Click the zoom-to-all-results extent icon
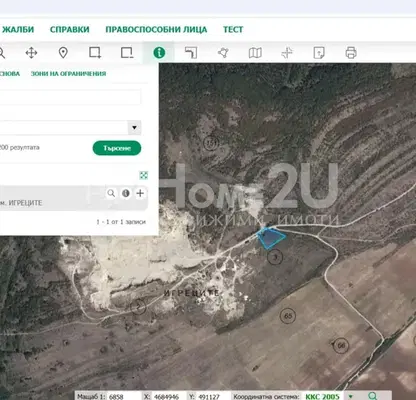The width and height of the screenshot is (416, 400). pyautogui.click(x=144, y=175)
